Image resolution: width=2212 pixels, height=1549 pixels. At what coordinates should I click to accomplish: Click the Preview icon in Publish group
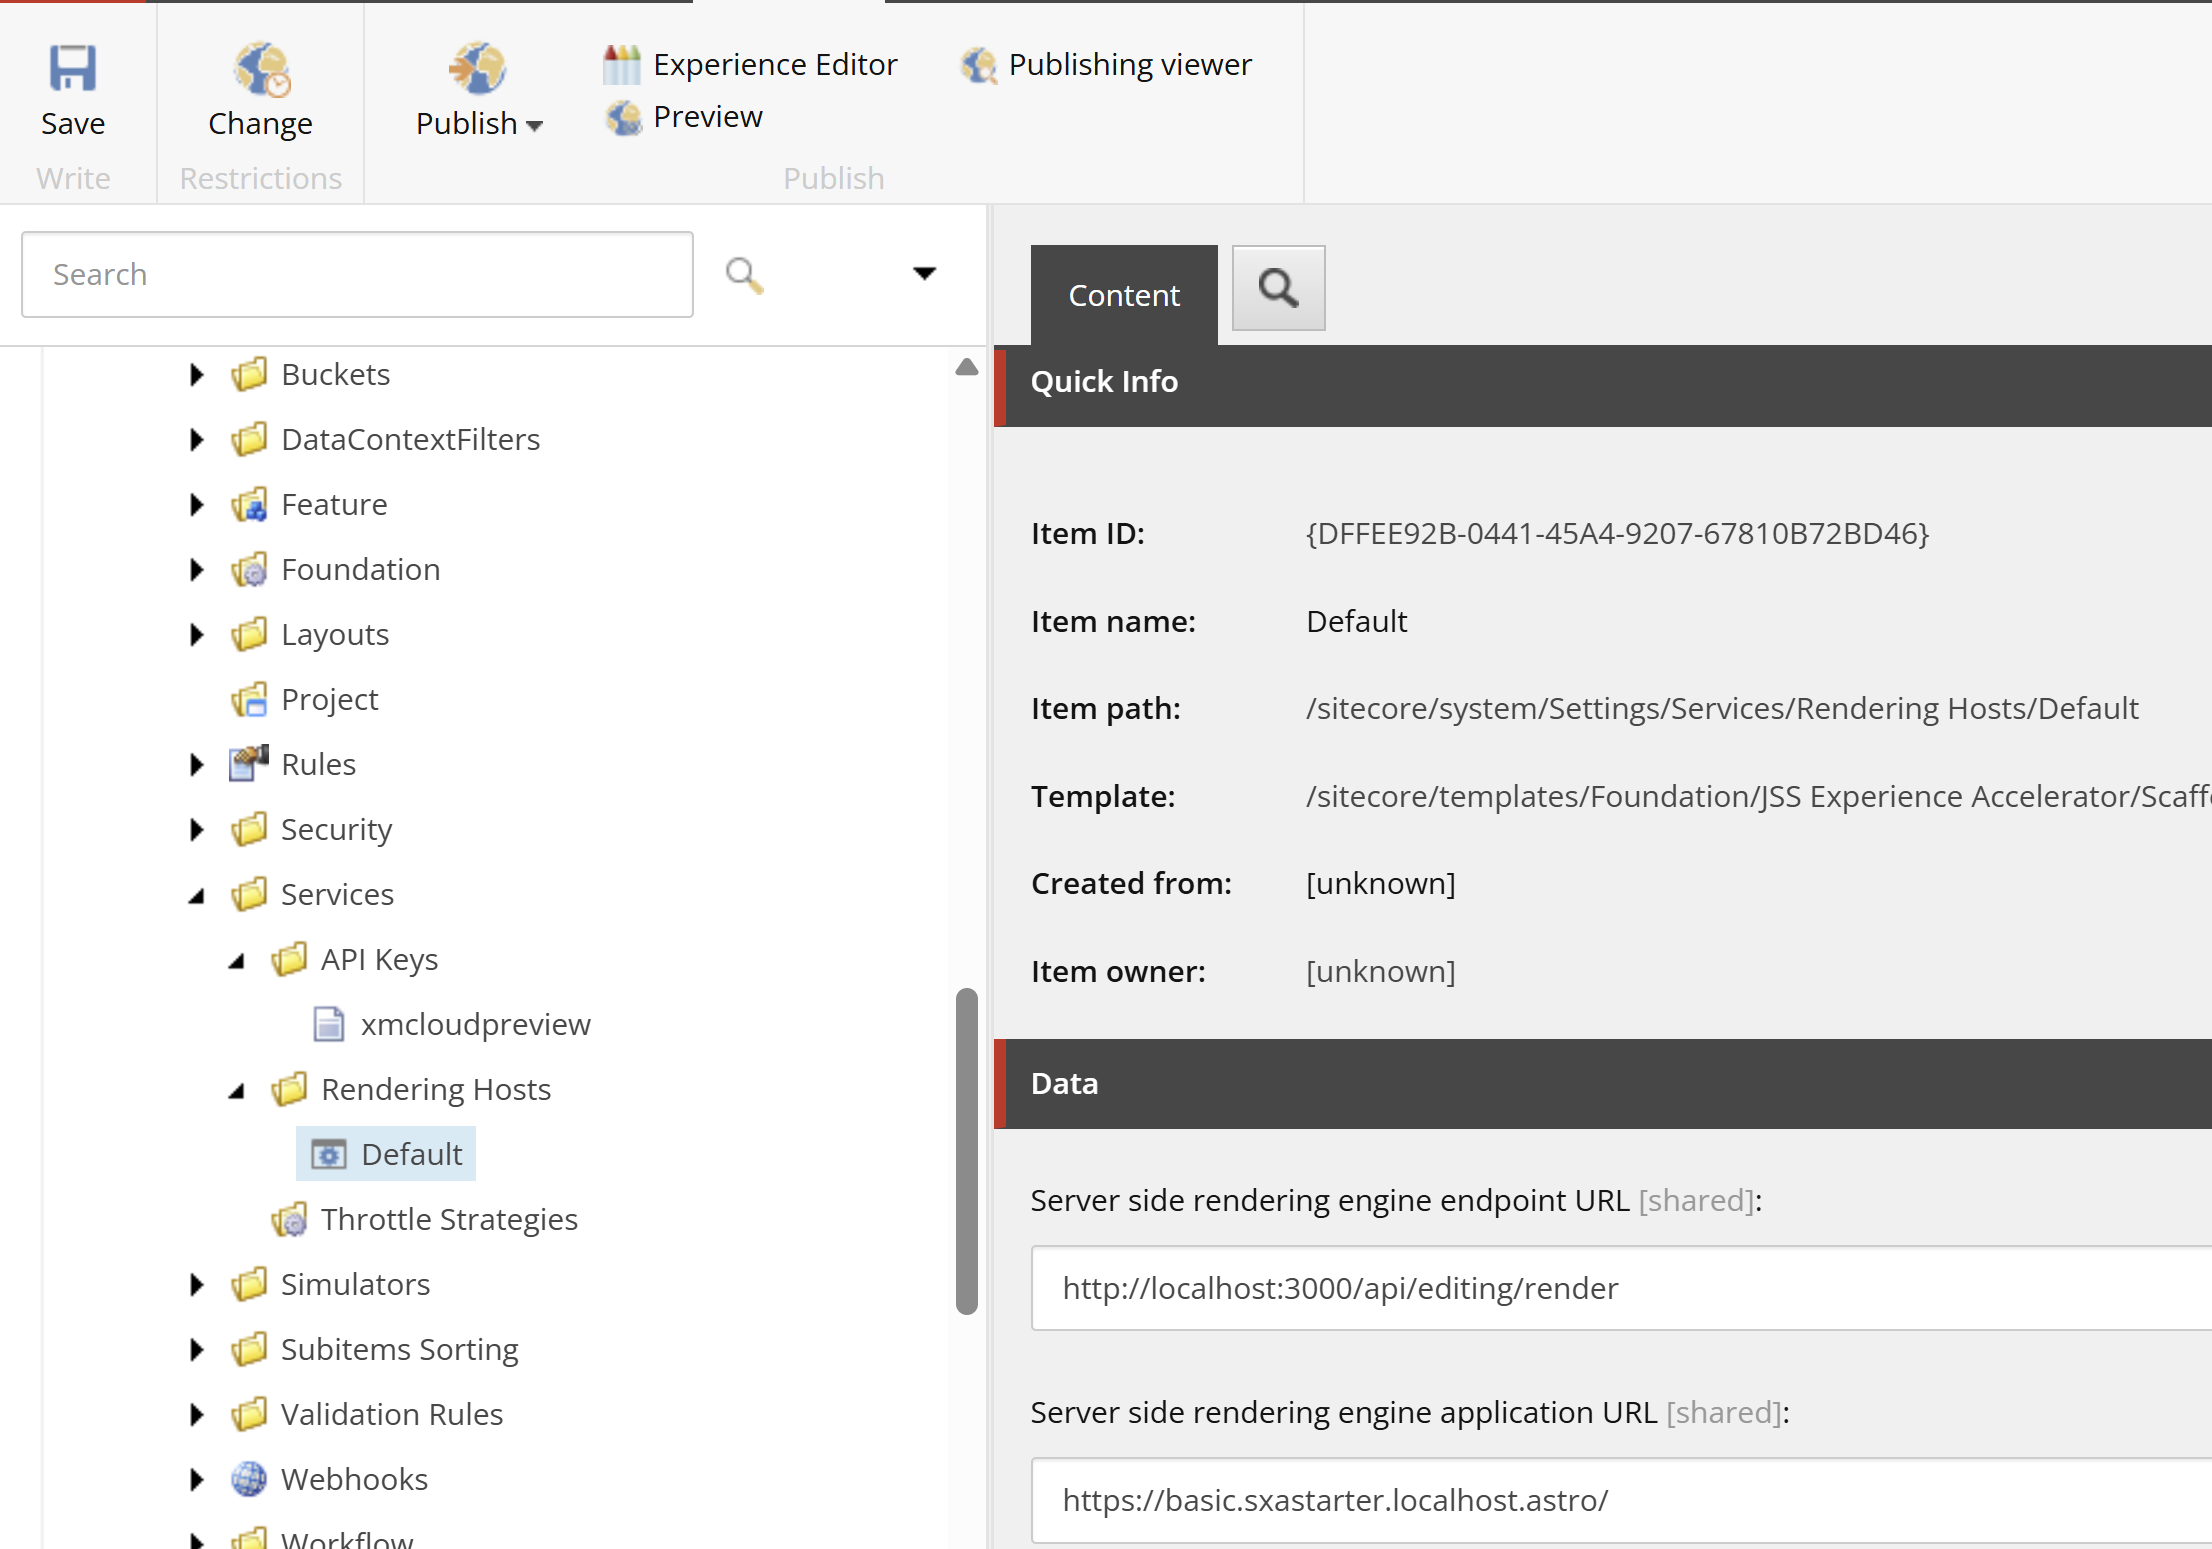click(x=624, y=118)
